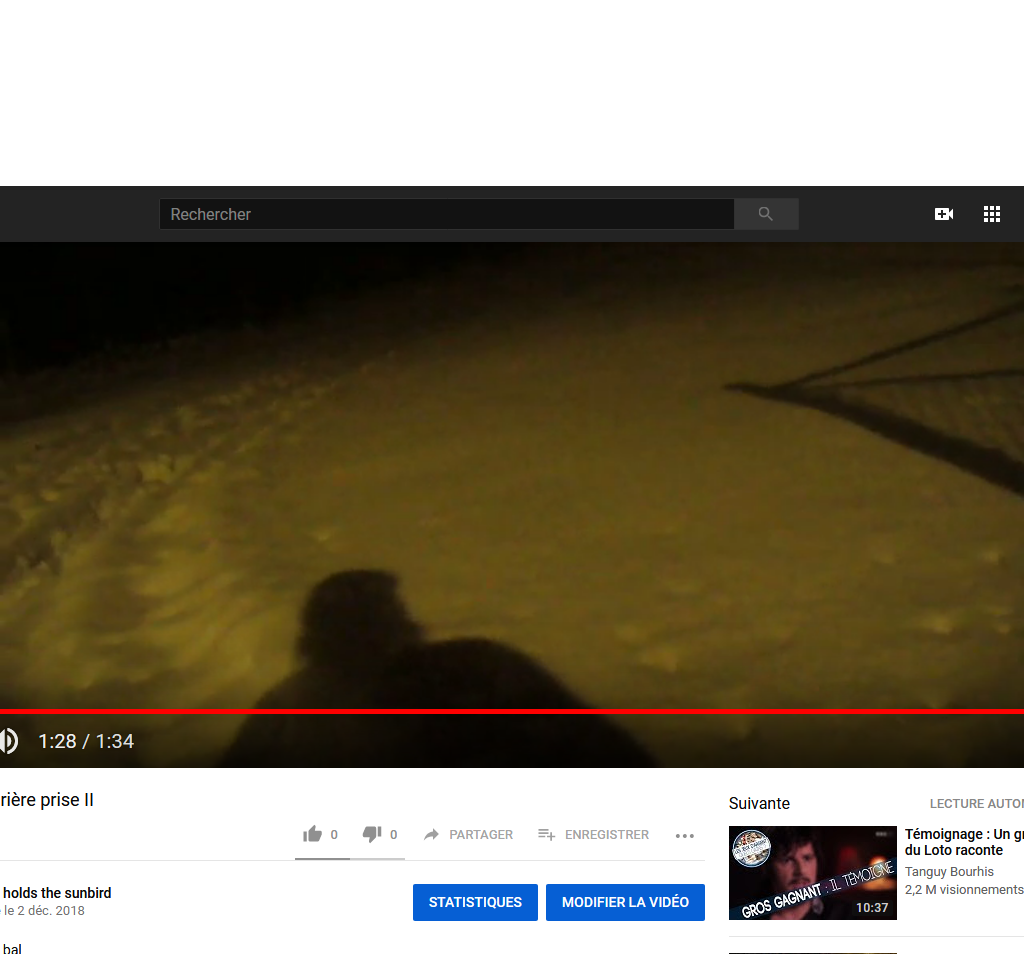Dislike the video with thumbs down
1024x955 pixels.
tap(372, 834)
